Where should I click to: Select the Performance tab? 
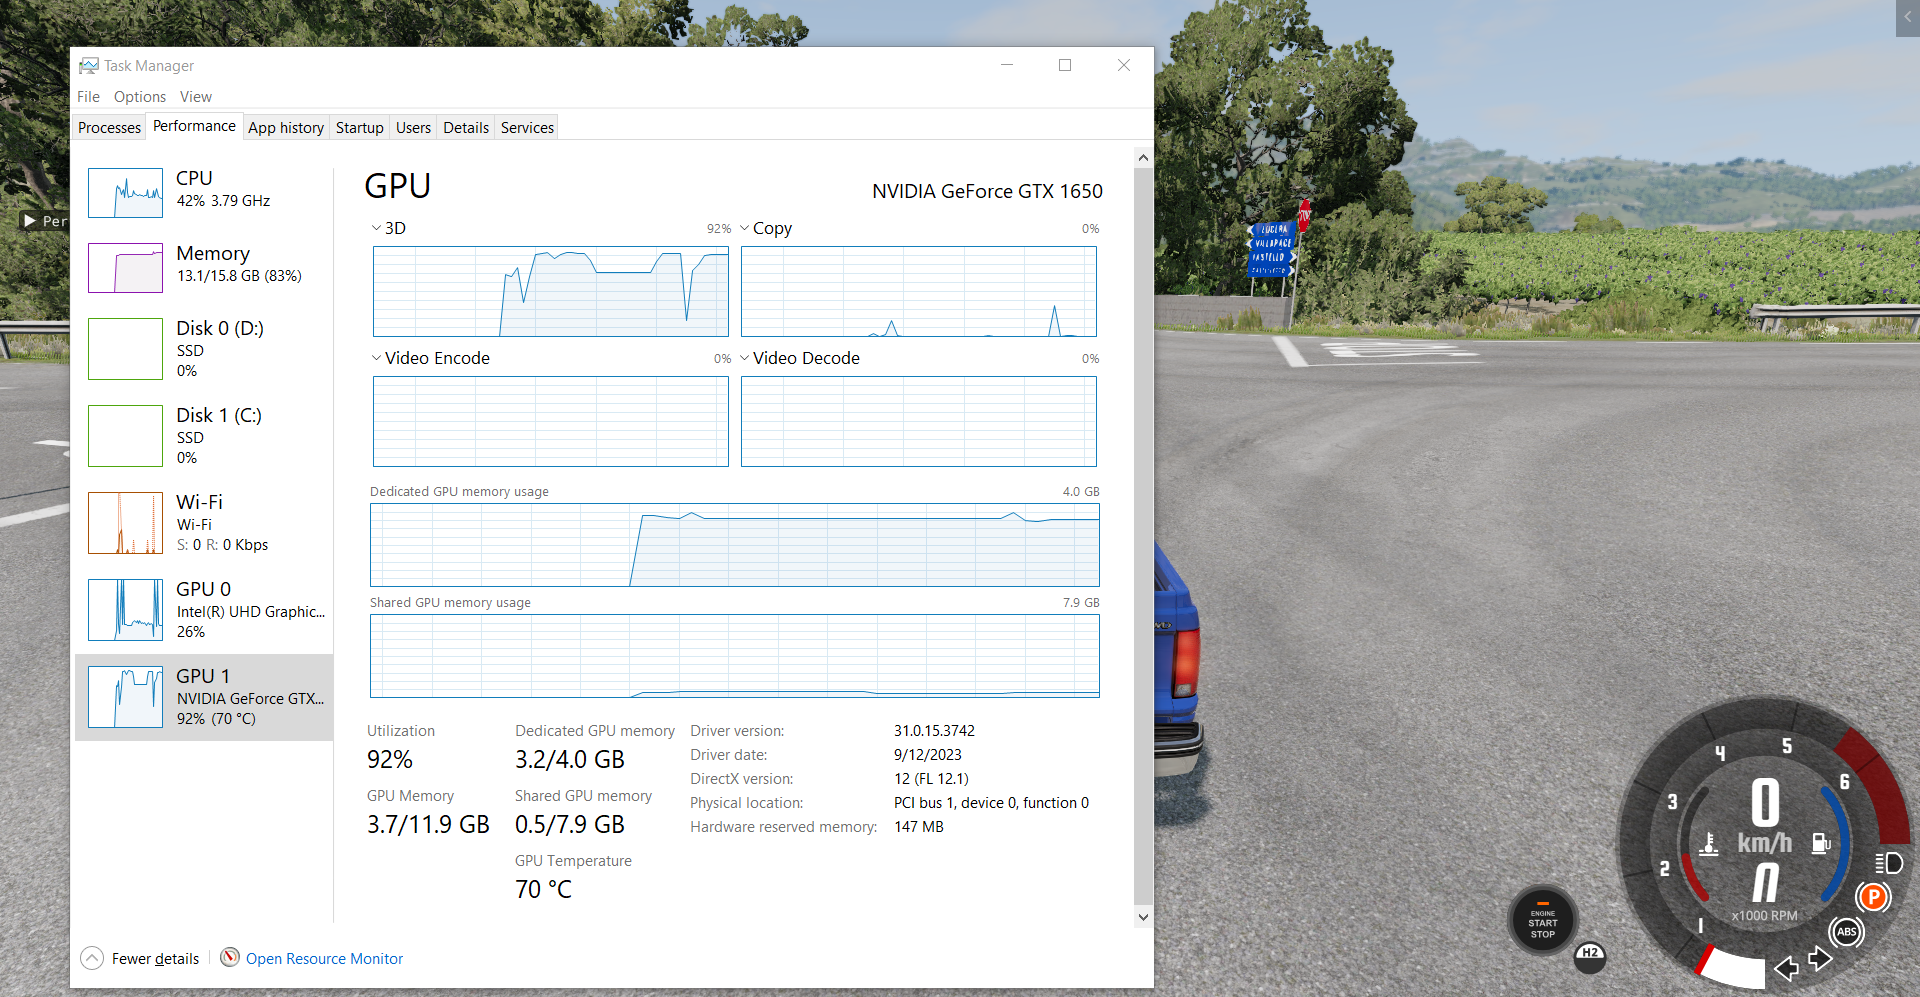point(194,126)
